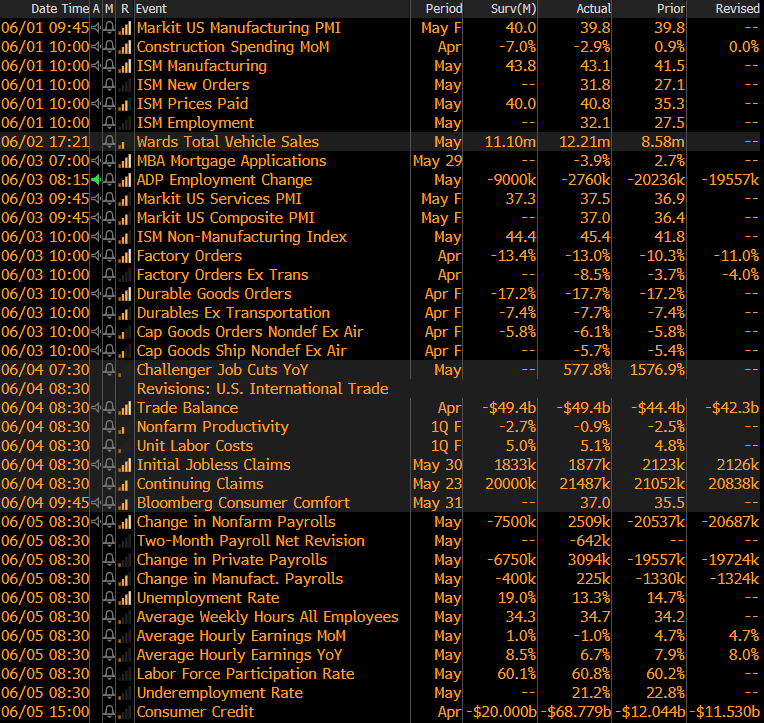
Task: Select the relevance bars icon for ISM Manufacturing
Action: (x=125, y=66)
